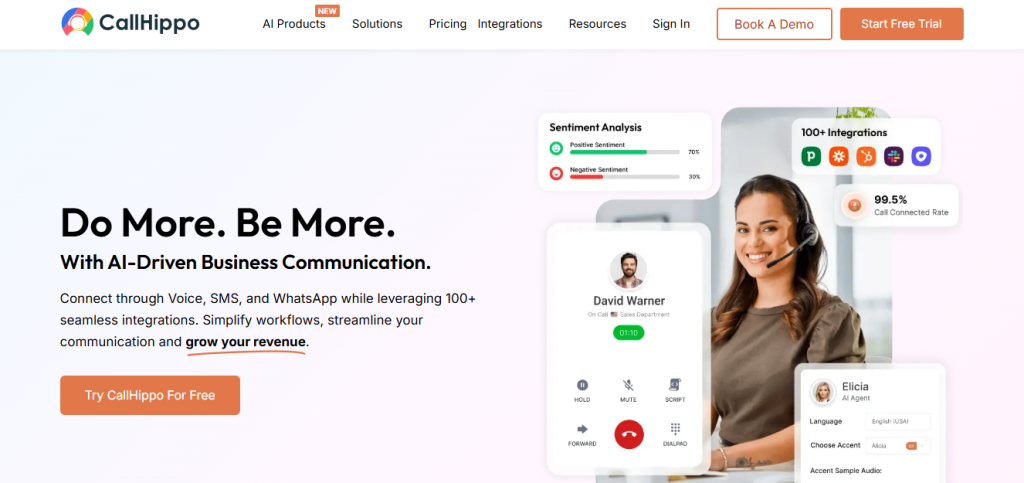Open the Resources nav menu
1024x483 pixels.
(598, 24)
